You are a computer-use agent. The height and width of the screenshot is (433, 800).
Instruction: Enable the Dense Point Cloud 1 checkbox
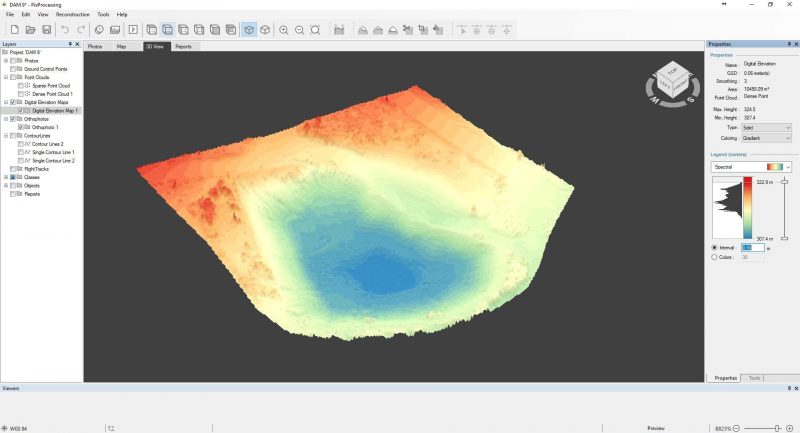[21, 94]
